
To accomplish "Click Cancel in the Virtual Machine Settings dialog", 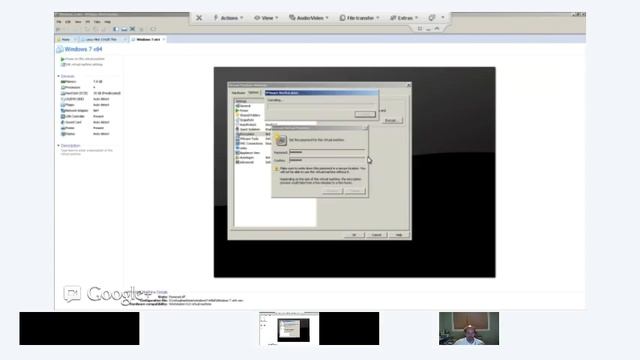I will coord(376,235).
